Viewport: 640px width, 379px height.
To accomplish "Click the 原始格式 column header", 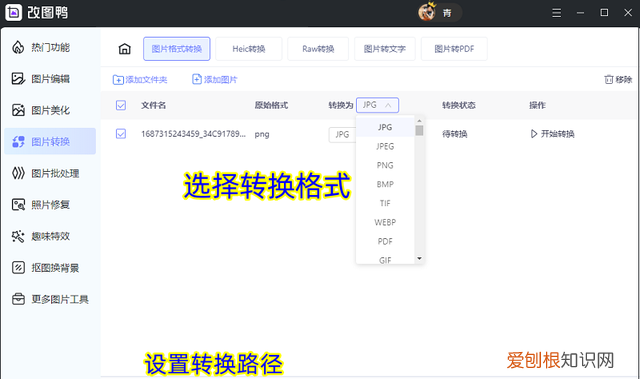I will click(x=271, y=105).
